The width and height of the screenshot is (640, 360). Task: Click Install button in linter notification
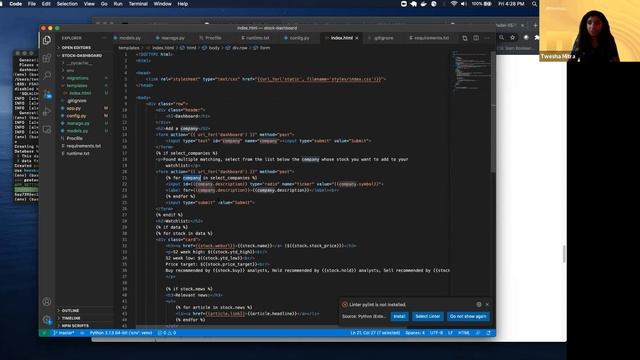click(x=399, y=316)
